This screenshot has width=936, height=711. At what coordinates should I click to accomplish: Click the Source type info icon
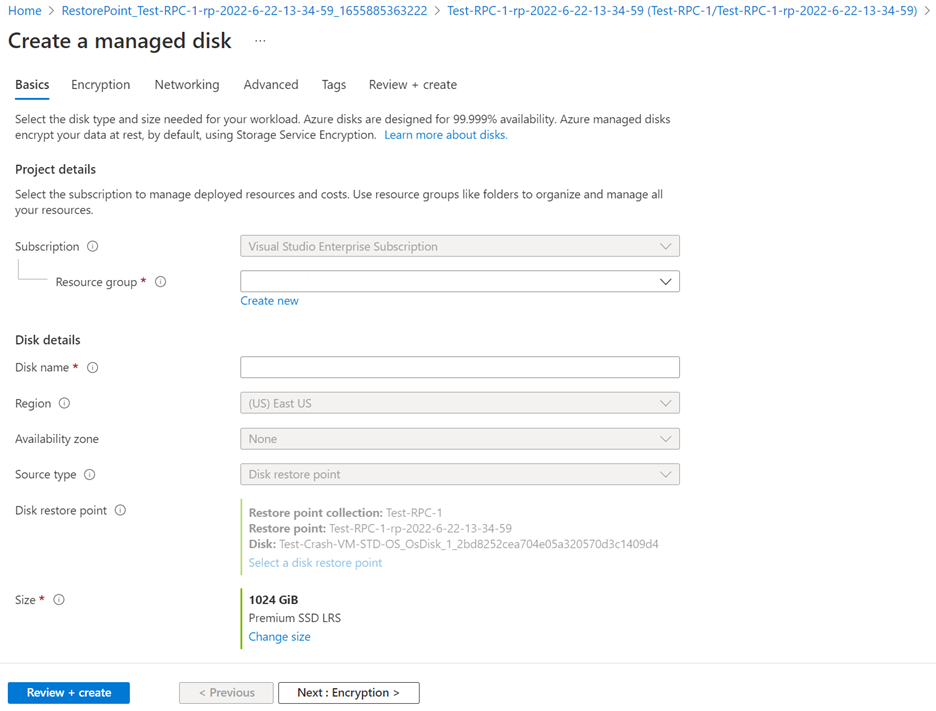coord(92,475)
